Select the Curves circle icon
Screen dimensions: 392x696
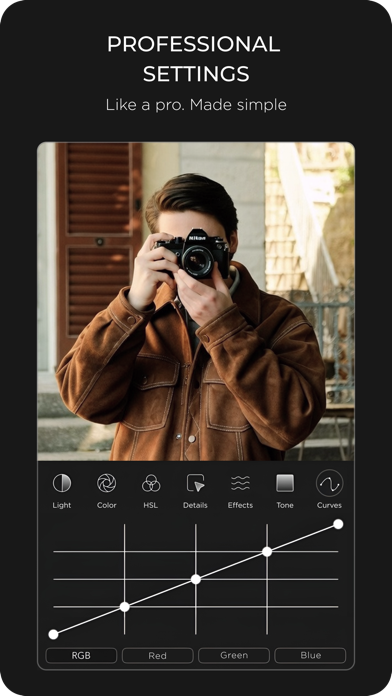tap(329, 483)
